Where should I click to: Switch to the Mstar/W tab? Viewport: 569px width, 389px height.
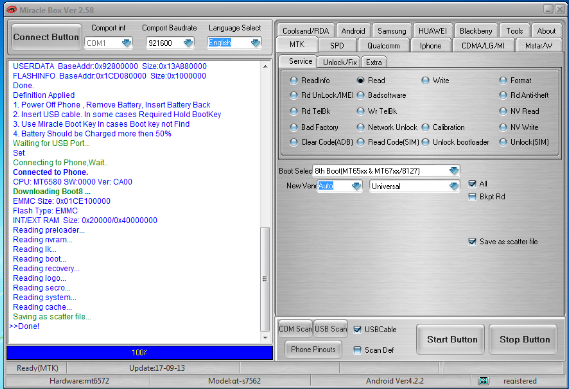coord(539,45)
